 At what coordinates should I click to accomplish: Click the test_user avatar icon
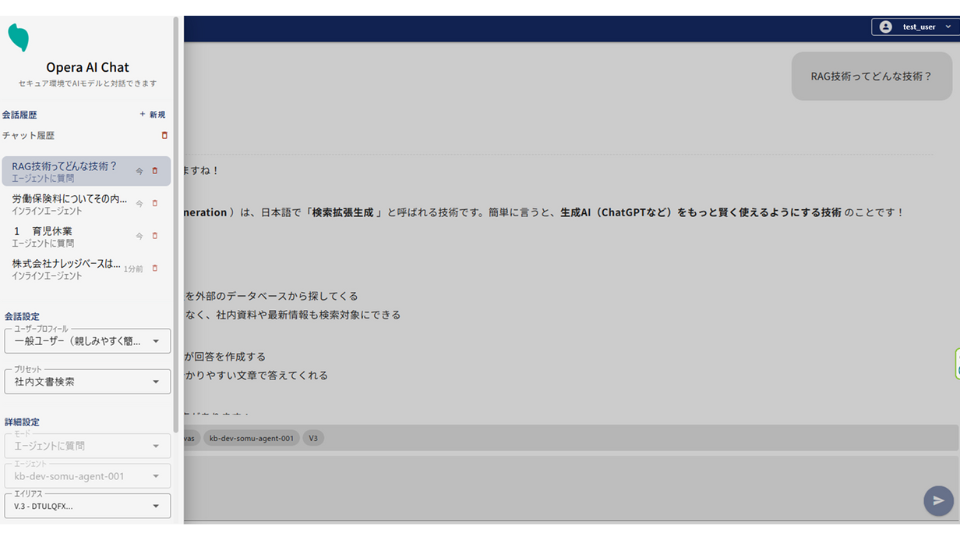point(885,27)
